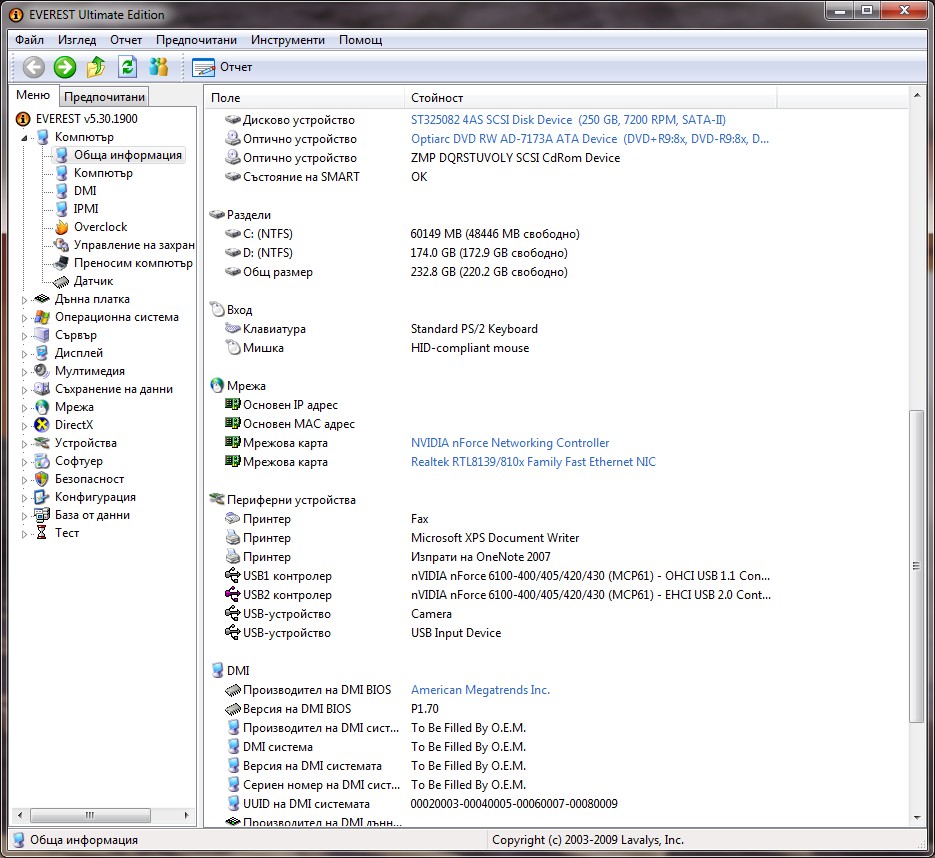Click the Операционна система Windows icon
The image size is (935, 858).
(x=42, y=317)
